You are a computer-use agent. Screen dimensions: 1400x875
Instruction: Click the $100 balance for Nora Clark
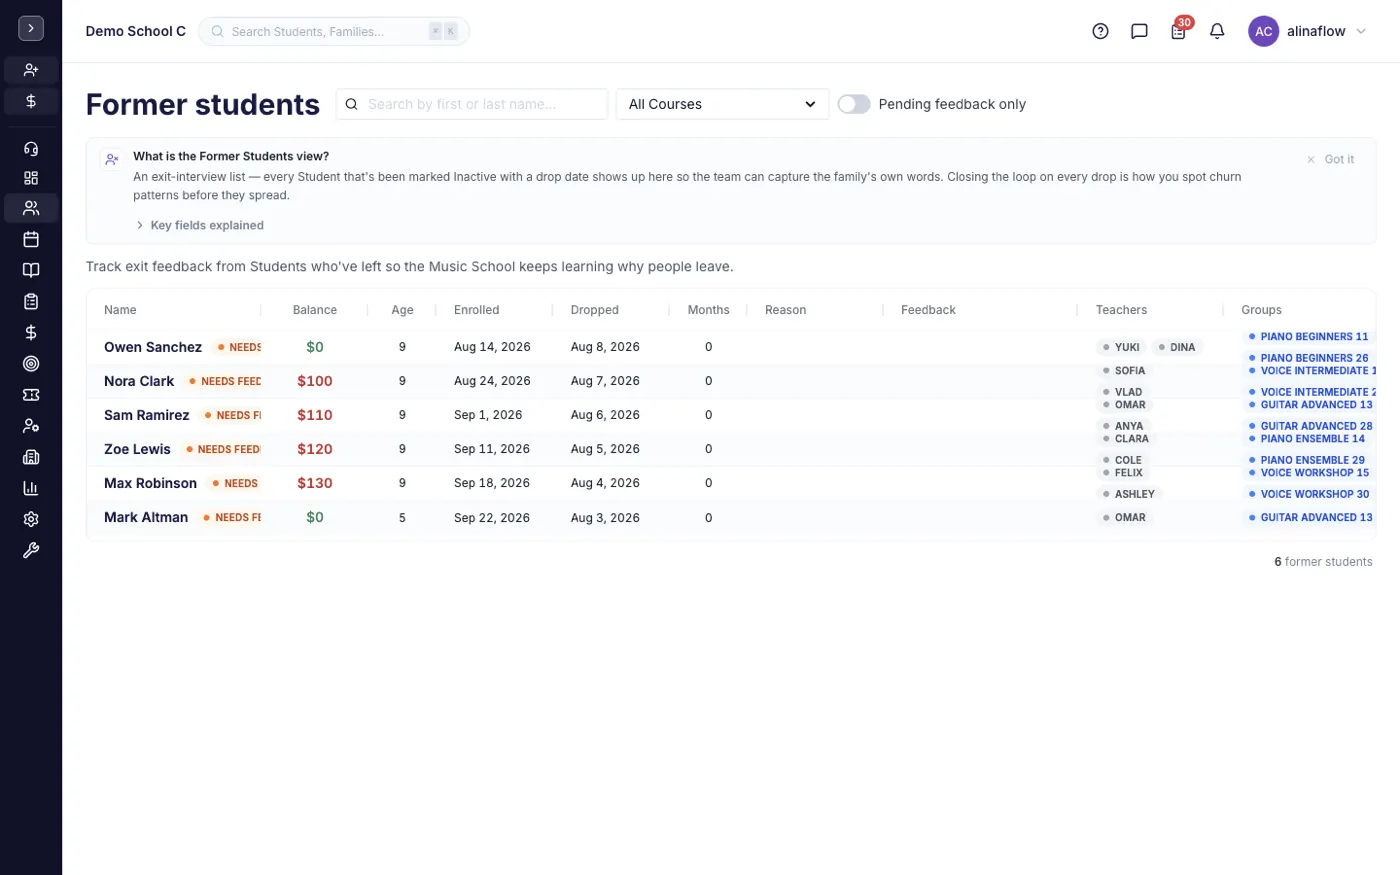point(315,381)
